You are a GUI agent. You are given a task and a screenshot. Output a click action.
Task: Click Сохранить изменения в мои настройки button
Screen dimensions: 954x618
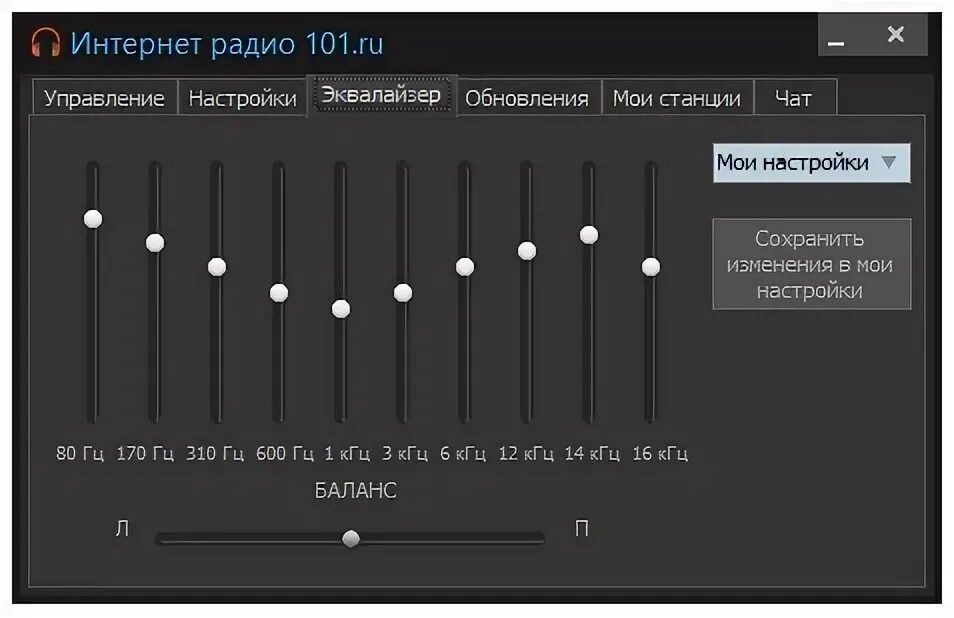pos(812,264)
